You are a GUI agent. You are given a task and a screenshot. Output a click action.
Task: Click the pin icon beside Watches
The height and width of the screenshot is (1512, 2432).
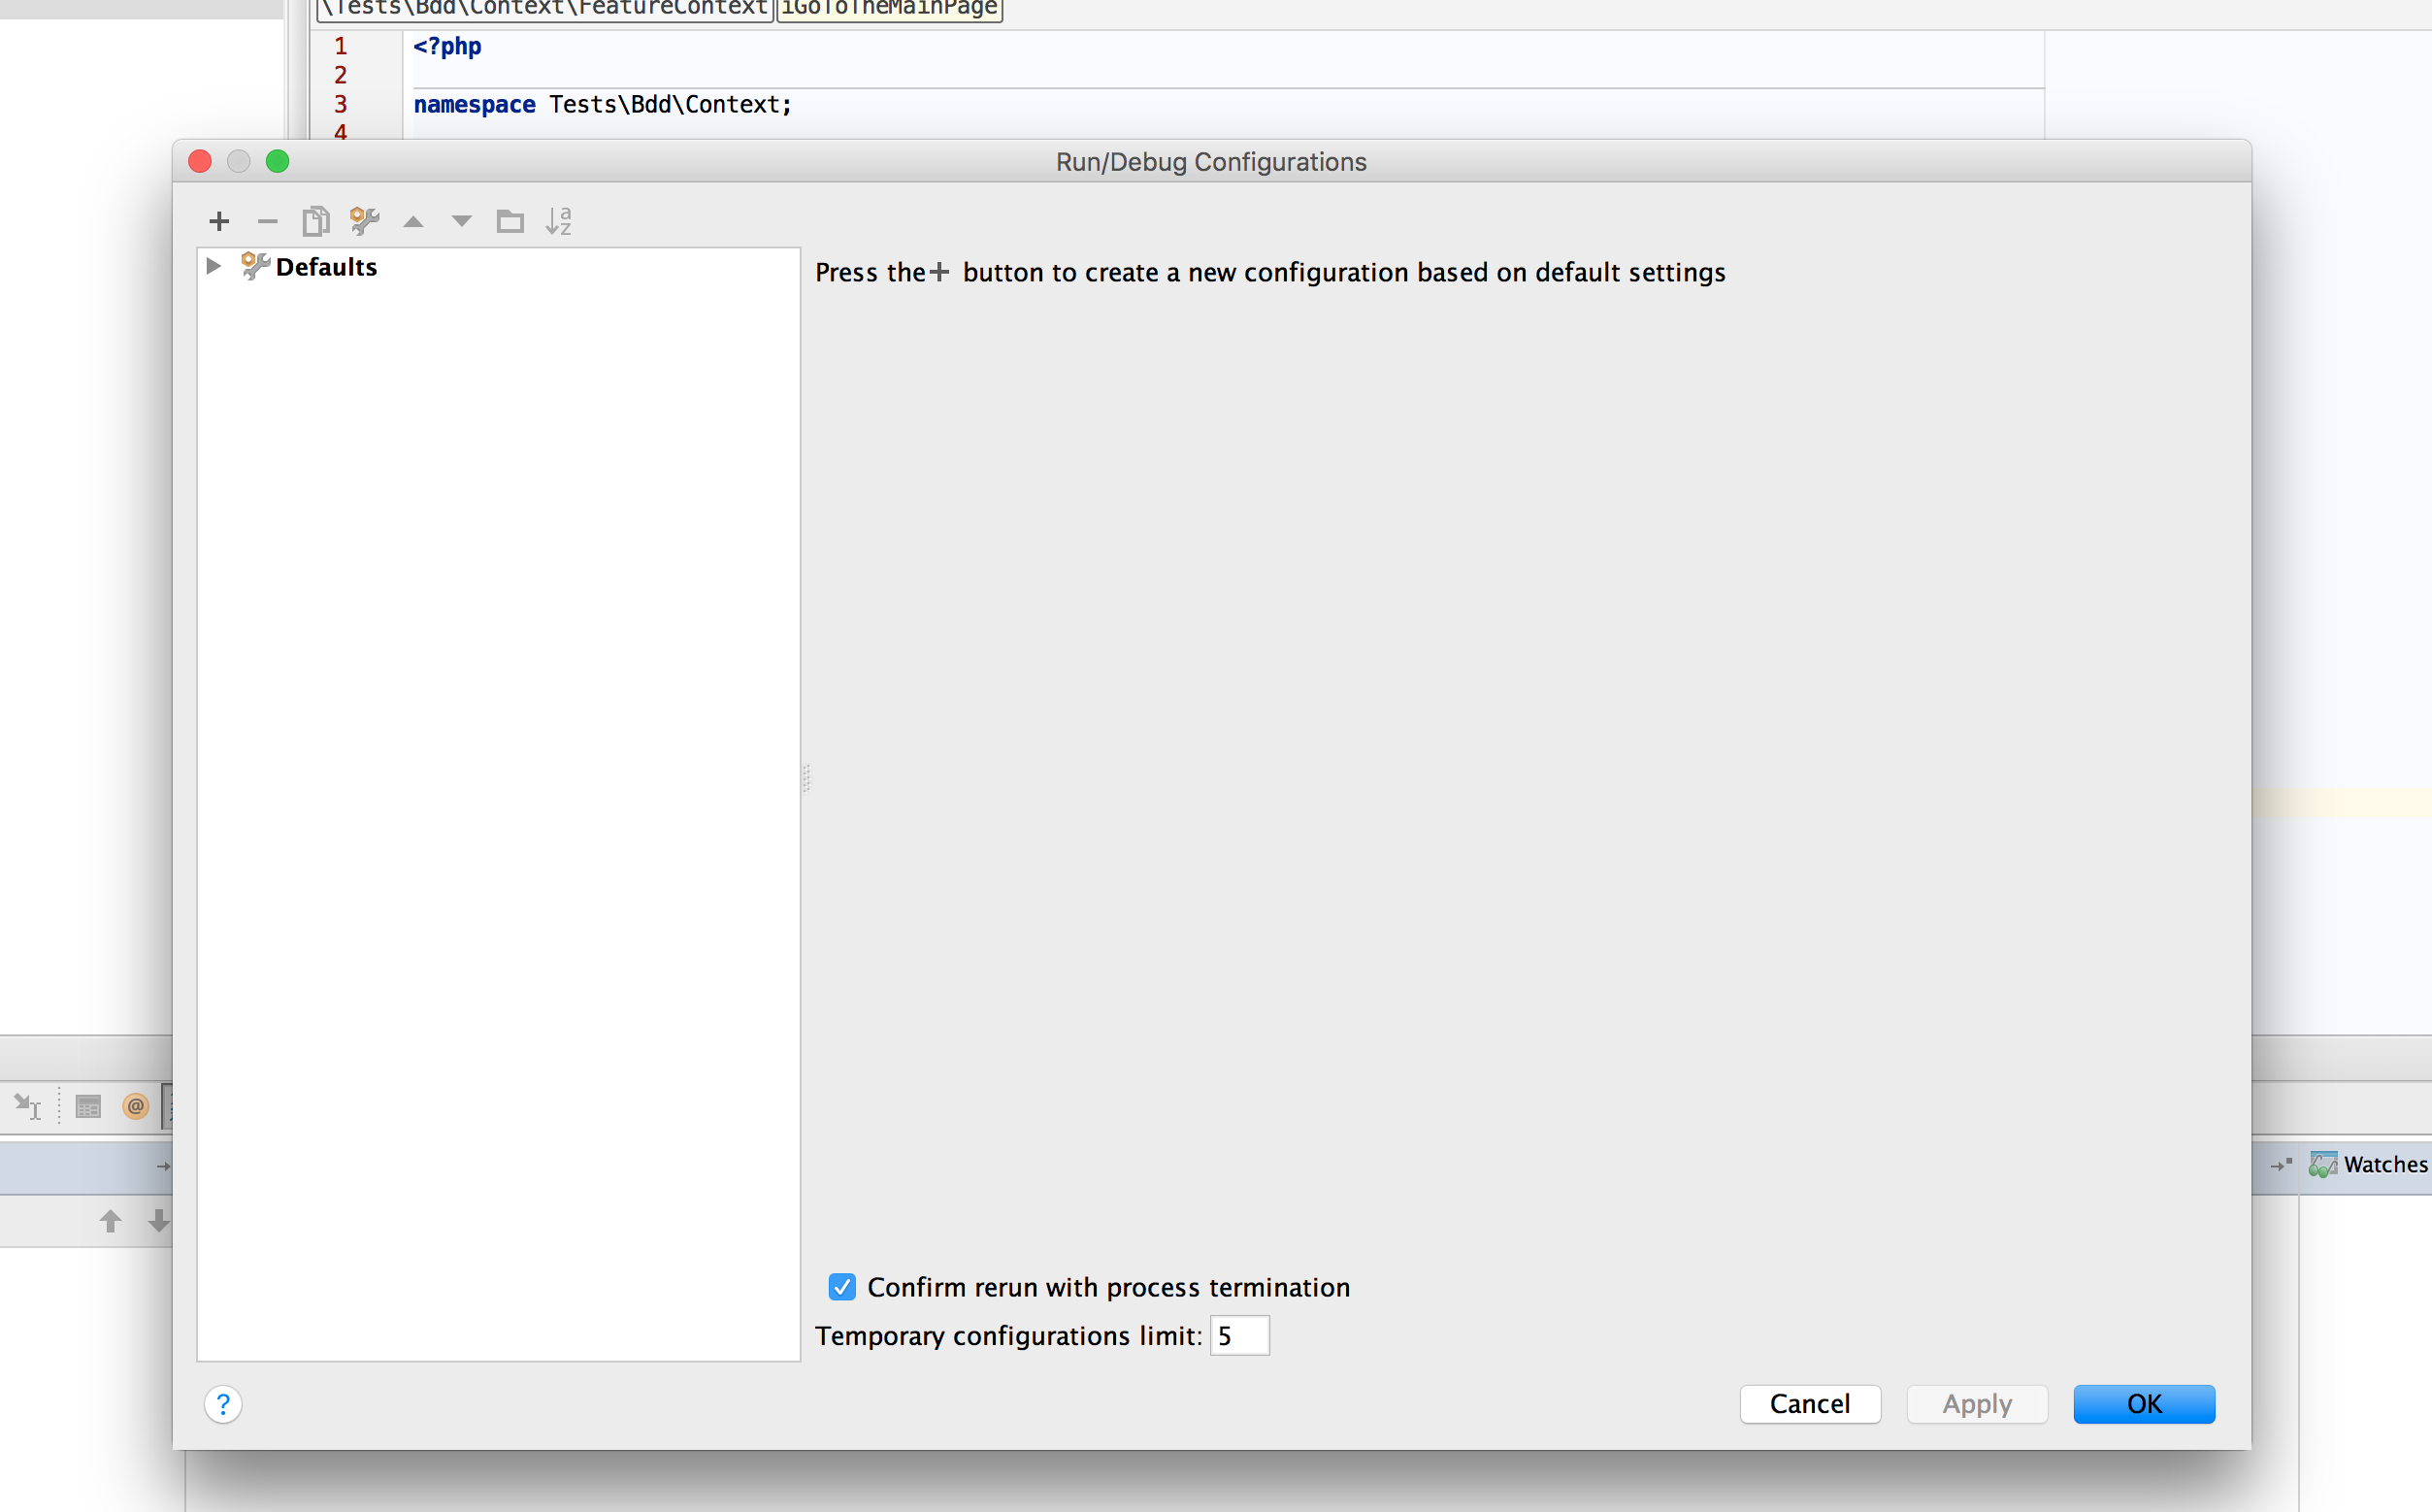tap(2281, 1165)
